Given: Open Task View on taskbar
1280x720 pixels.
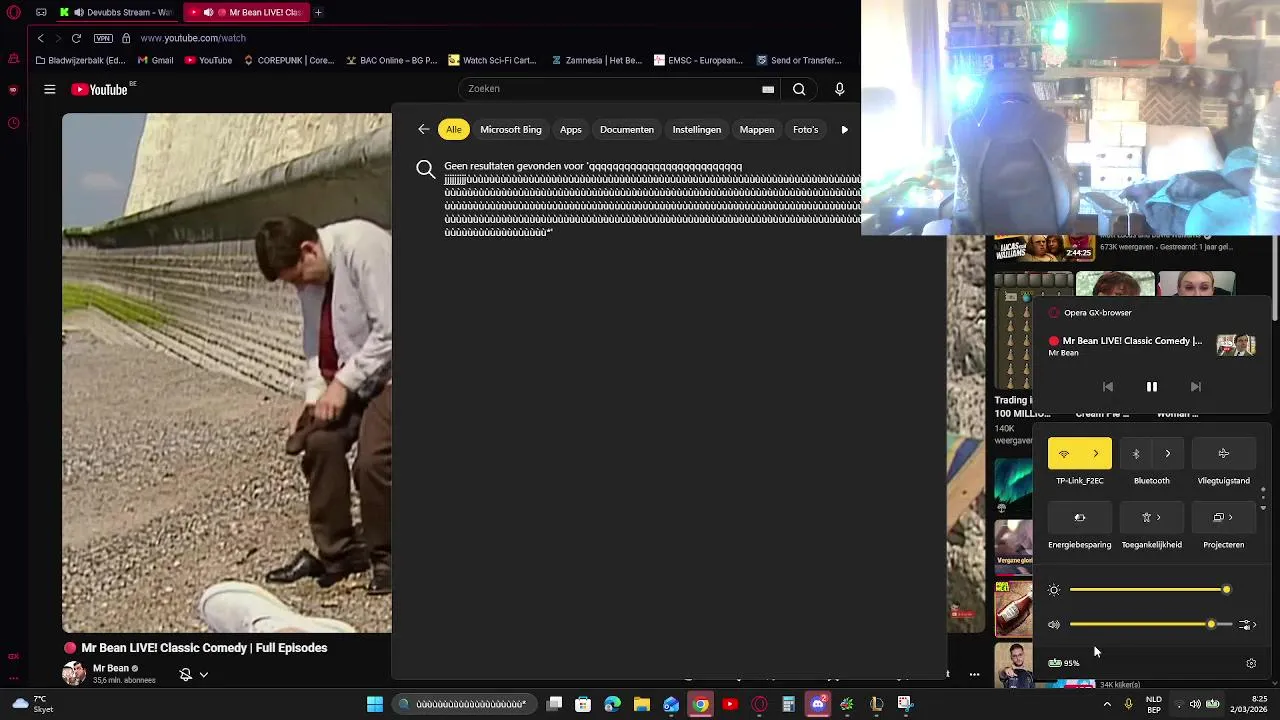Looking at the screenshot, I should 554,704.
